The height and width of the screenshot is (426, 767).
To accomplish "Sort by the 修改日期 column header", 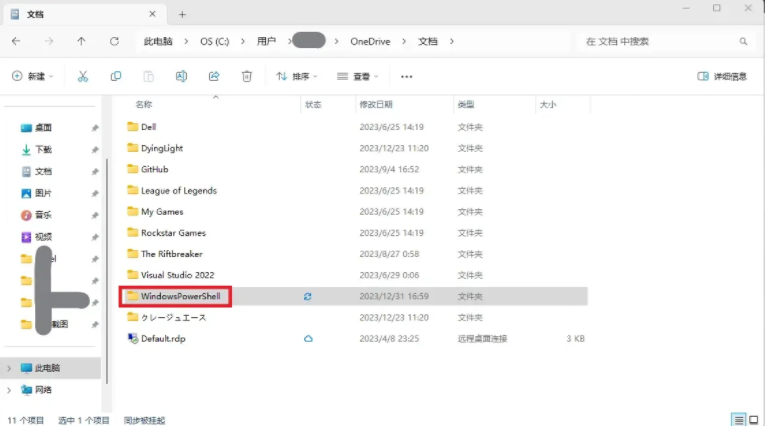I will point(376,105).
